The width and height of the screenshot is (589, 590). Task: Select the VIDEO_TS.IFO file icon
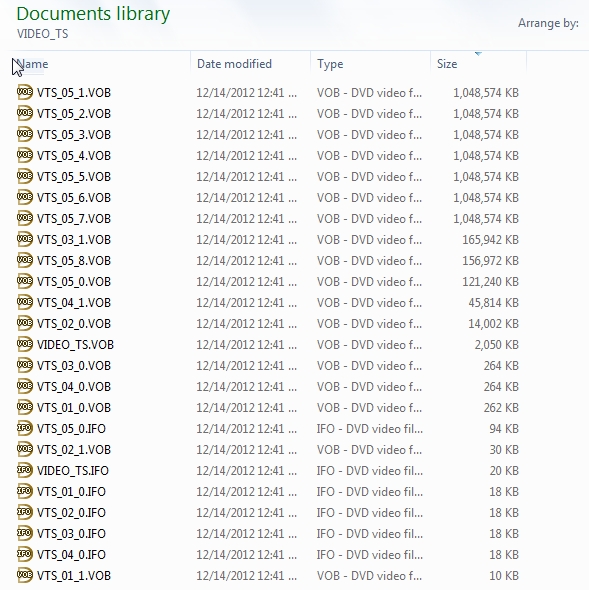25,470
